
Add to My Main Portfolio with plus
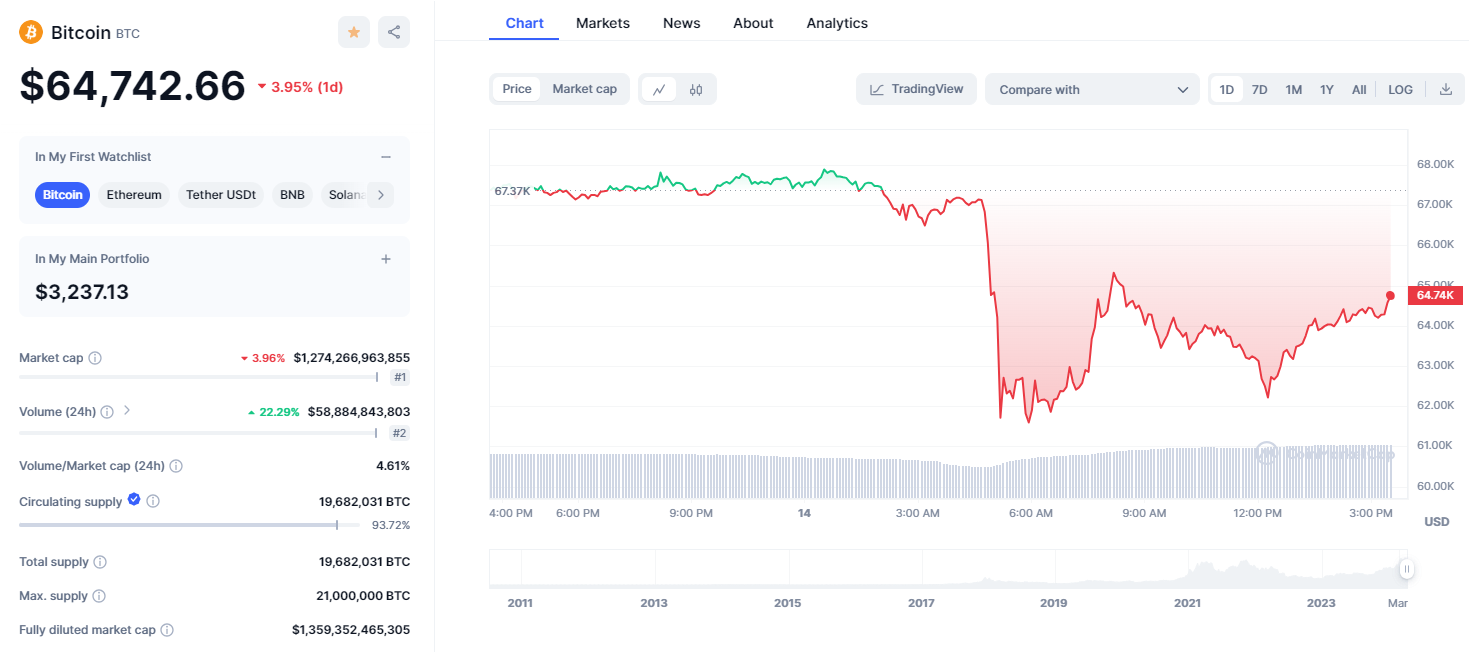[386, 259]
